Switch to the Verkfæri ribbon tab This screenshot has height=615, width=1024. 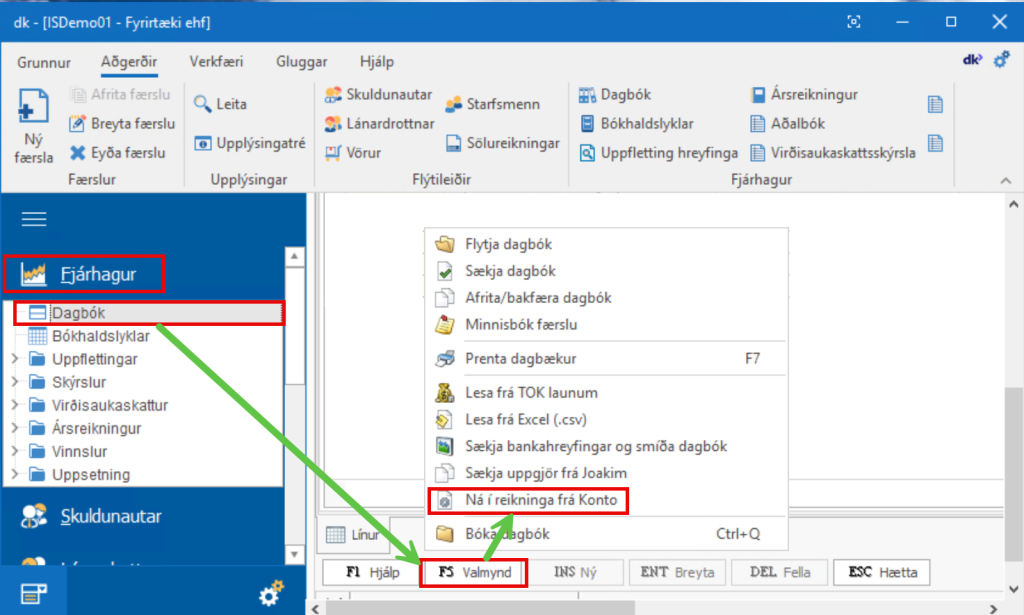click(x=216, y=62)
